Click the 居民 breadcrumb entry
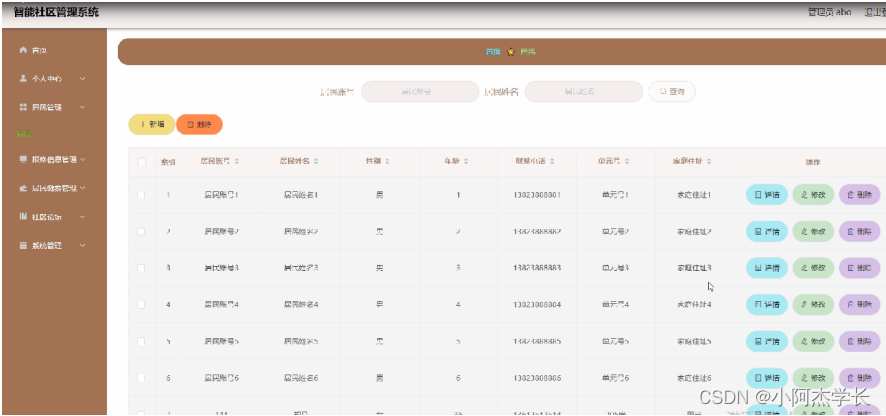 coord(528,51)
